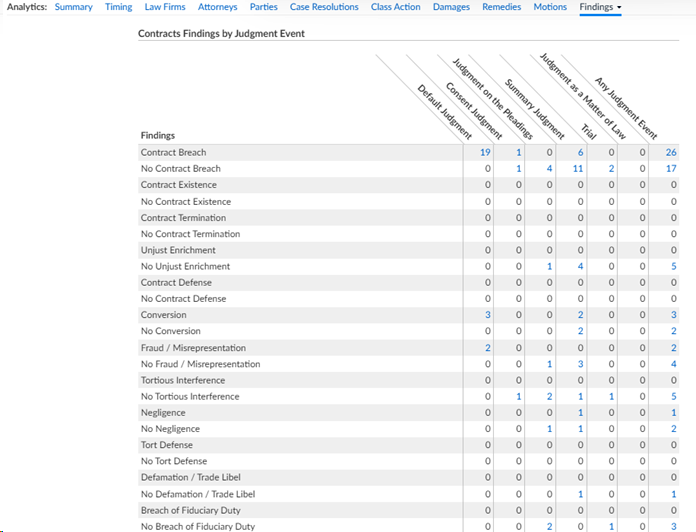Viewport: 696px width, 532px height.
Task: Open No Tortious Interference Trial count 1
Action: pyautogui.click(x=611, y=397)
